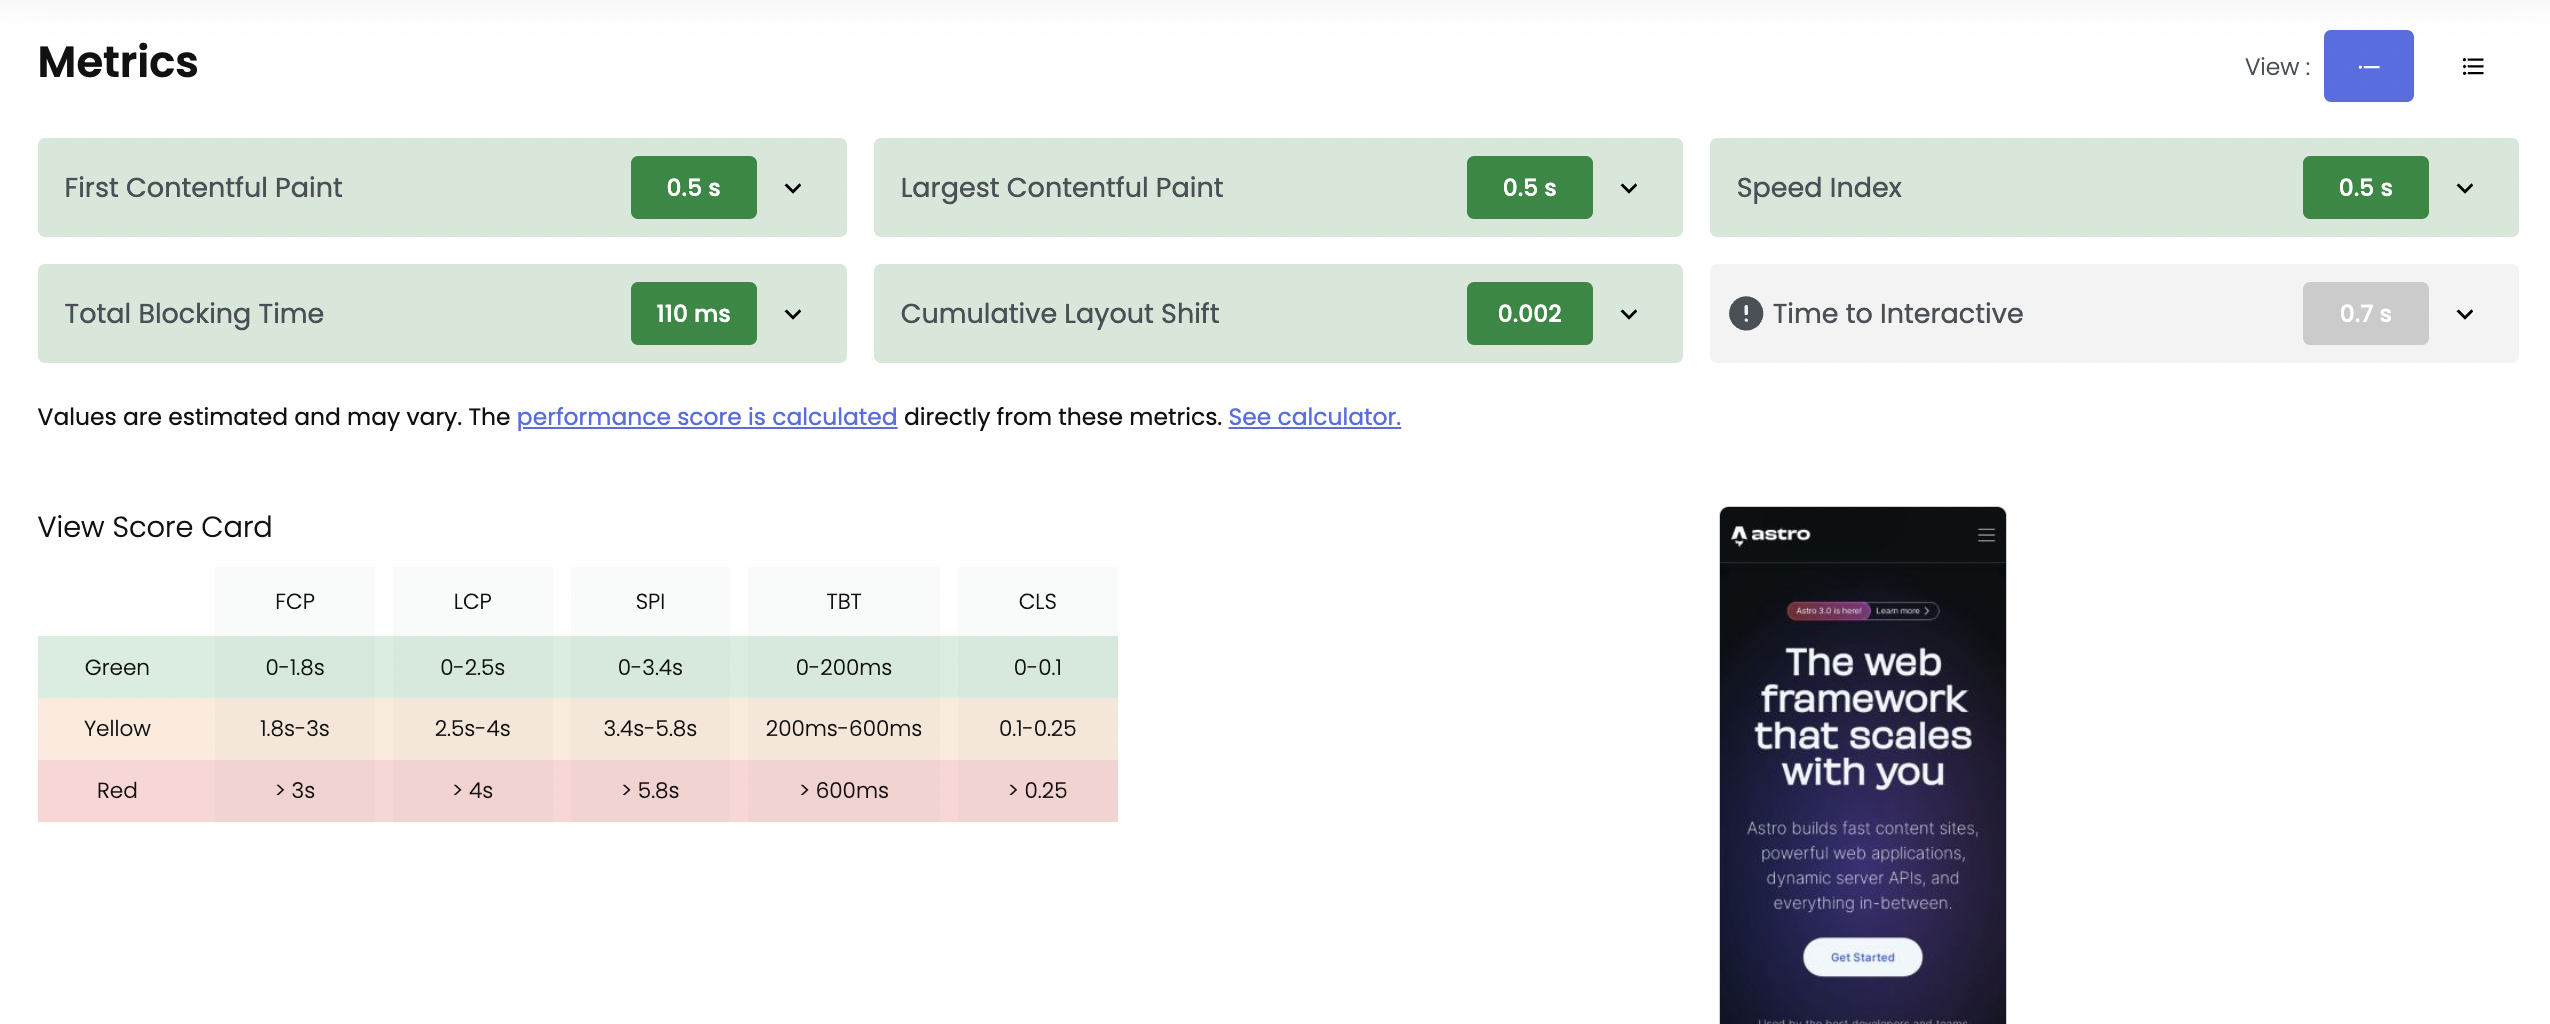This screenshot has width=2550, height=1024.
Task: Switch to card view of metrics
Action: tap(2368, 66)
